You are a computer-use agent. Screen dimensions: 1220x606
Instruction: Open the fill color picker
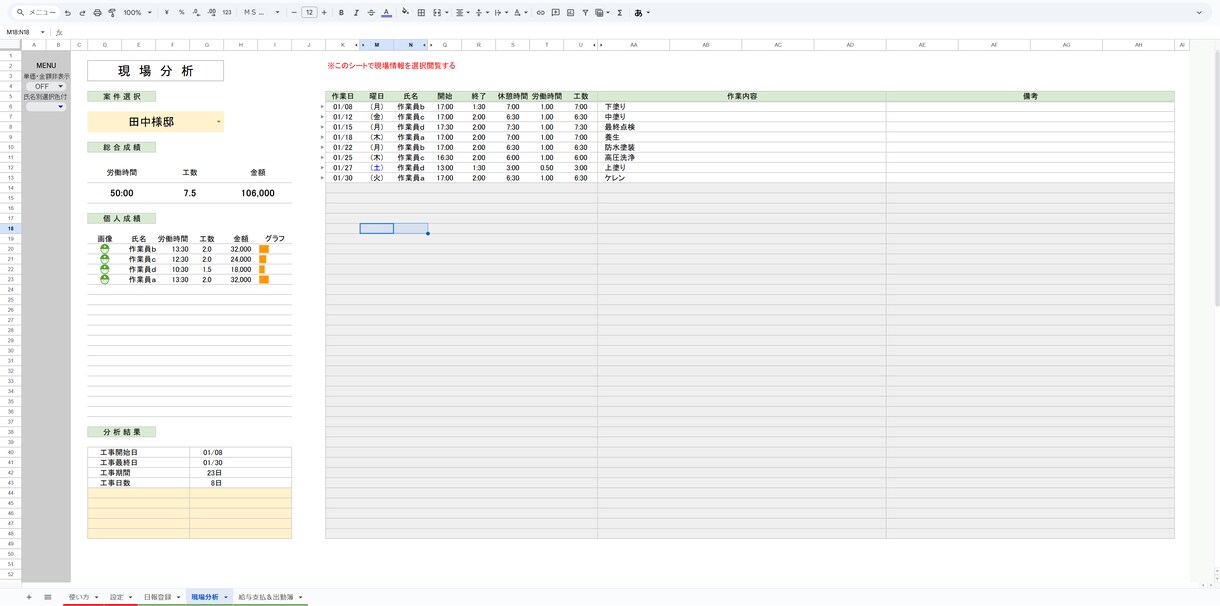click(x=405, y=13)
